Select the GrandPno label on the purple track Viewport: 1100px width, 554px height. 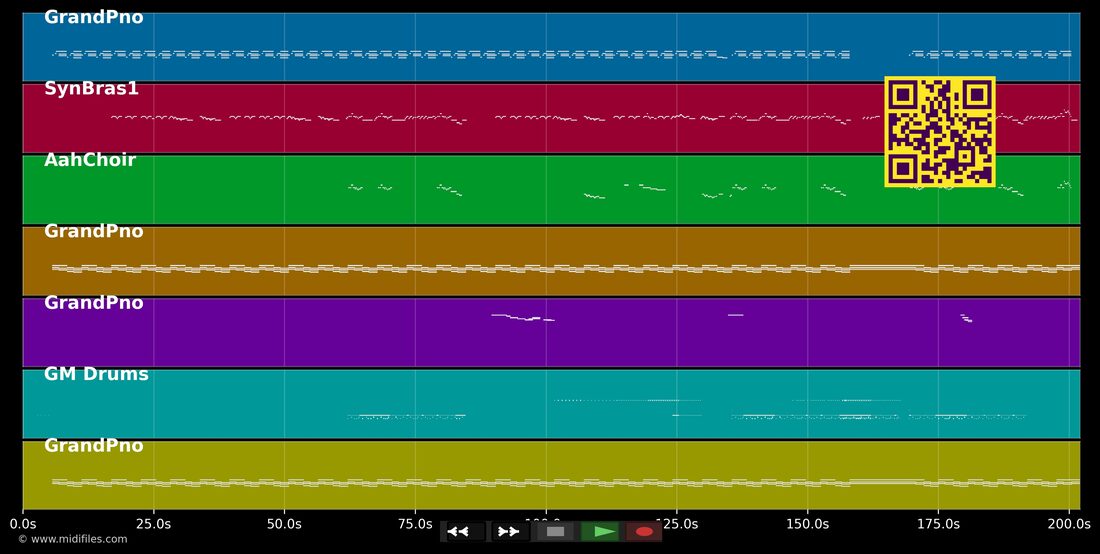point(93,303)
